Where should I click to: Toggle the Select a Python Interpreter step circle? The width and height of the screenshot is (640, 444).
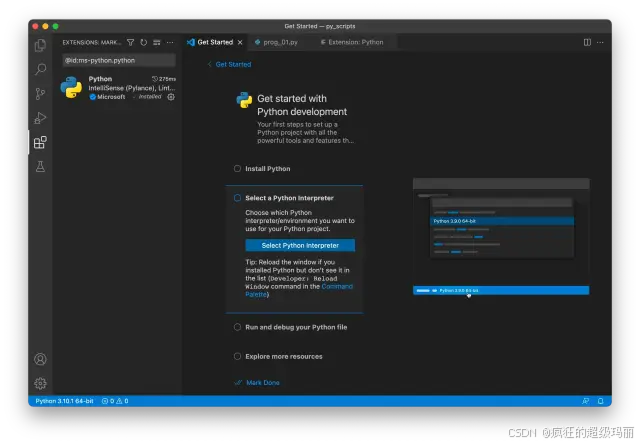coord(237,198)
